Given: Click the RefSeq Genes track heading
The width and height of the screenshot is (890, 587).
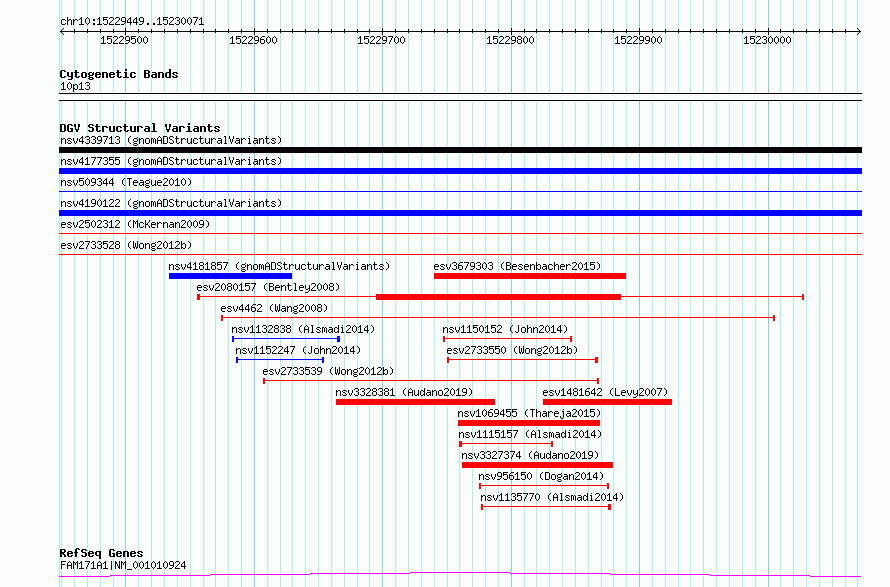Looking at the screenshot, I should click(x=101, y=553).
